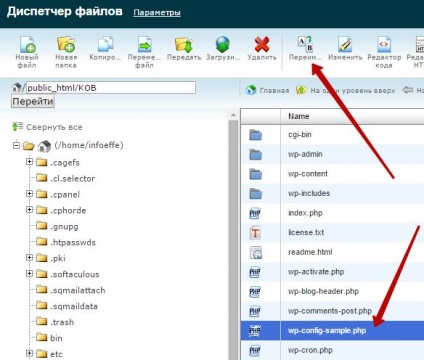Expand the .cpanel folder node

[29, 194]
